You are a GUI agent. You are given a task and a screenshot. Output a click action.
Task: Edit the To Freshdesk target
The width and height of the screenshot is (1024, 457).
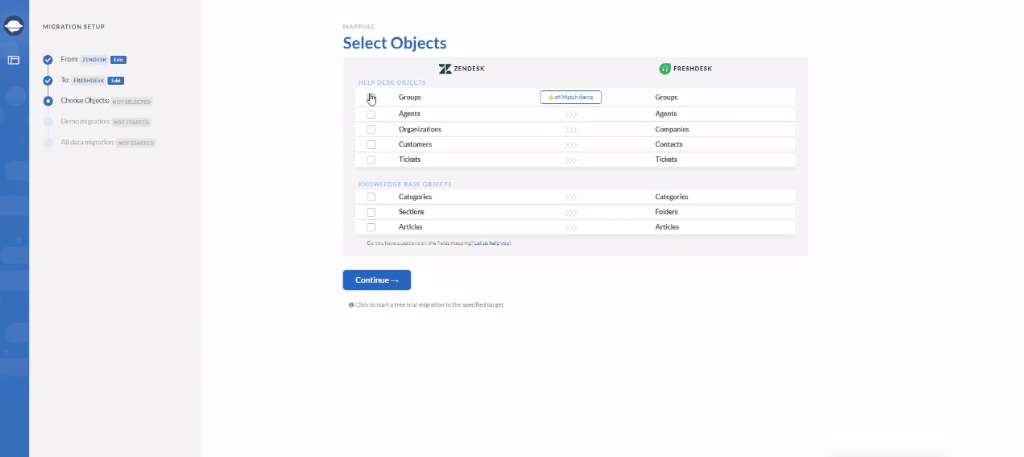click(x=116, y=80)
